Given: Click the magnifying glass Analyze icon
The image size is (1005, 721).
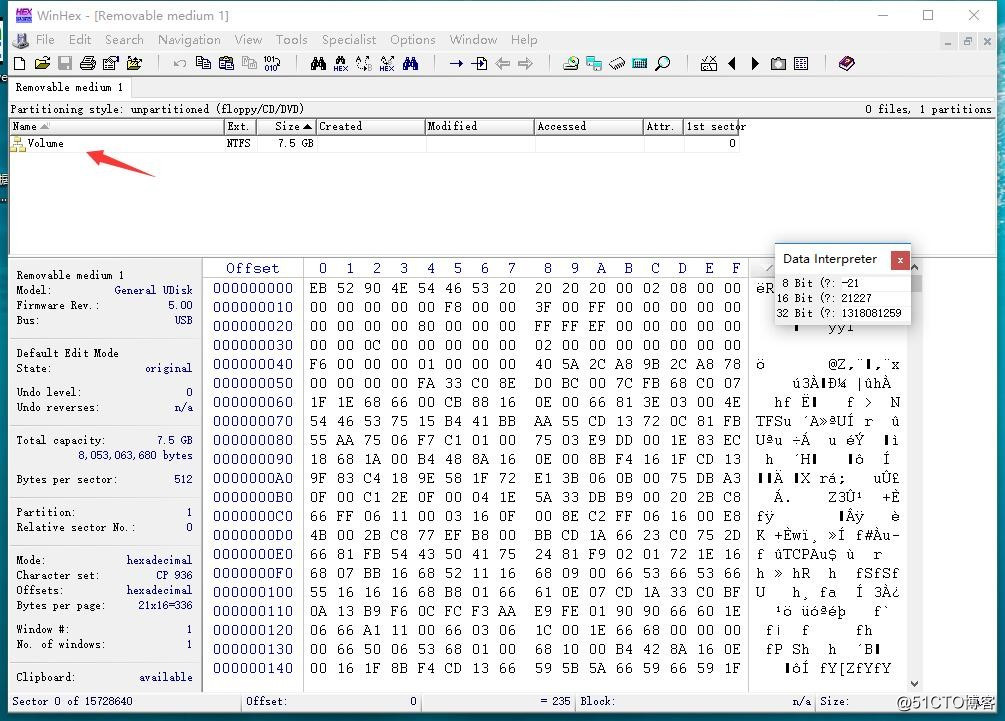Looking at the screenshot, I should (x=663, y=63).
